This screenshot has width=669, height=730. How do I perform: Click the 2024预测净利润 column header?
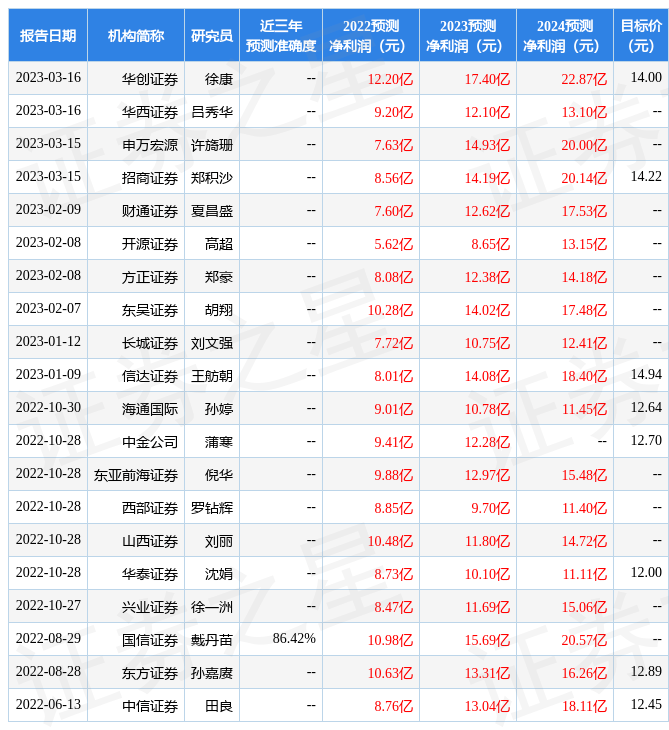point(564,36)
